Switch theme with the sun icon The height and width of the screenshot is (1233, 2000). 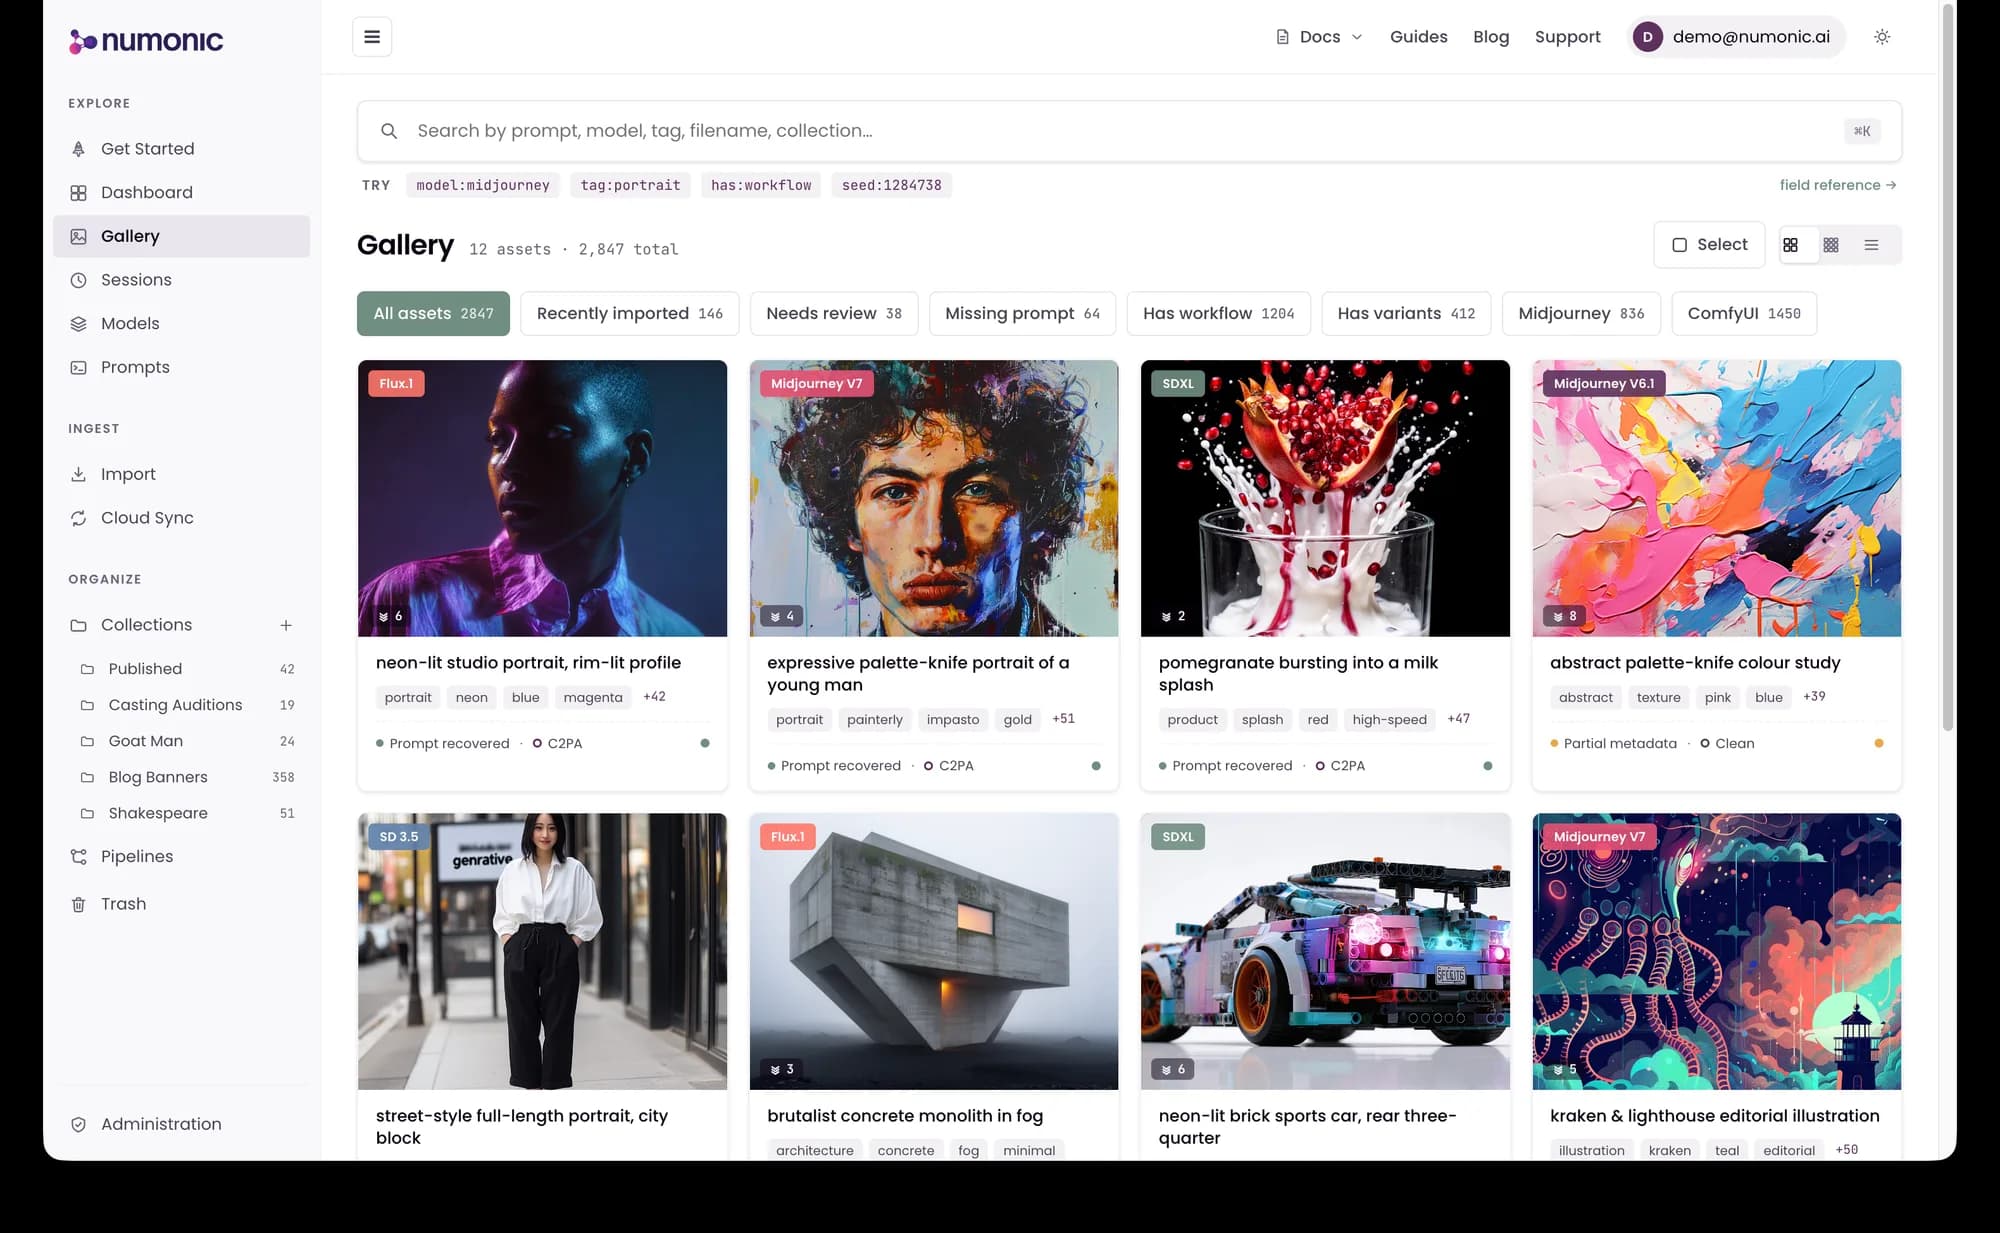click(x=1882, y=37)
